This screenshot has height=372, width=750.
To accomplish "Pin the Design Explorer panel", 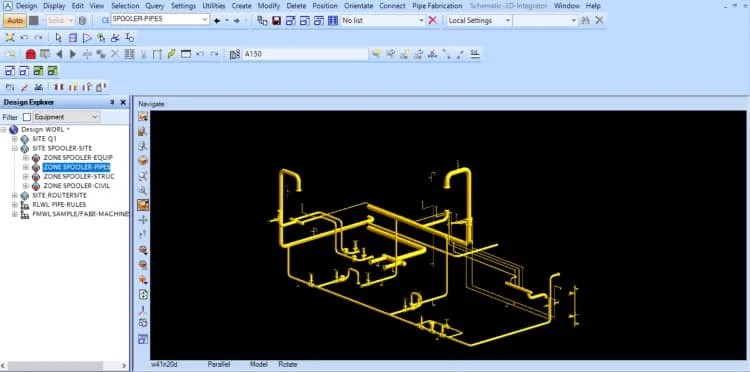I will [112, 102].
